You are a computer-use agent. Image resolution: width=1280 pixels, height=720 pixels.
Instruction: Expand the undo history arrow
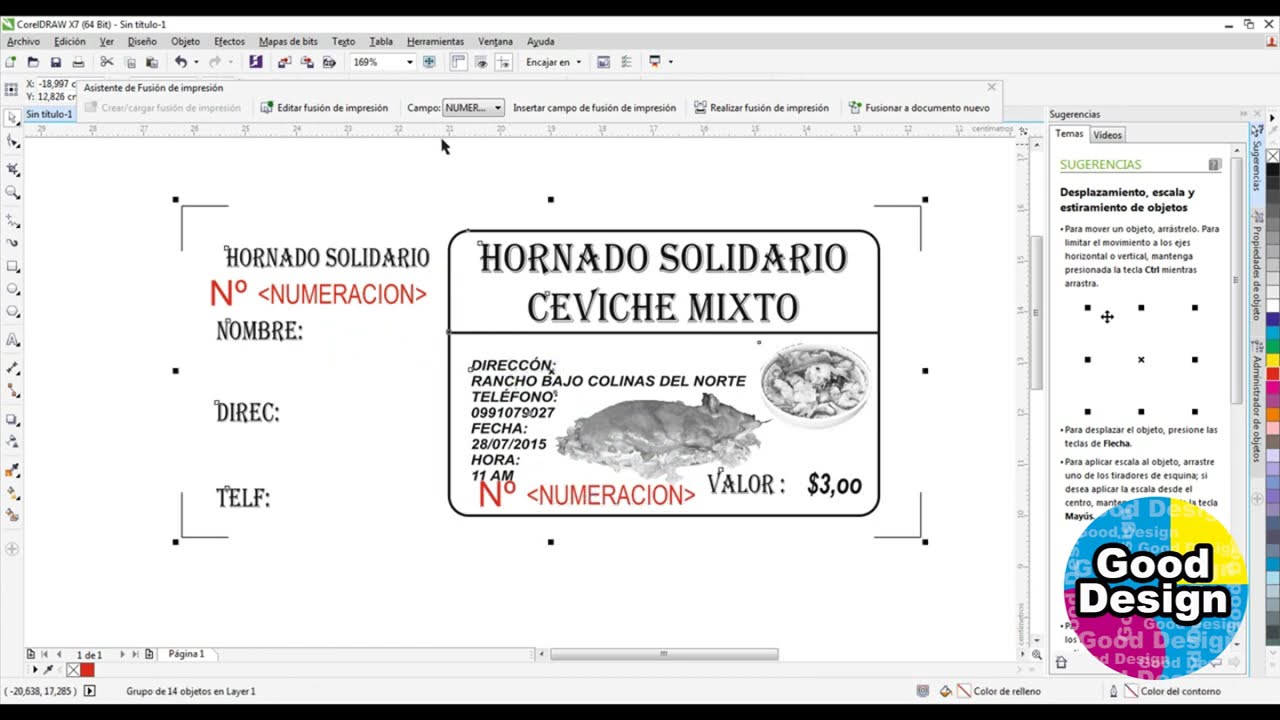point(195,62)
